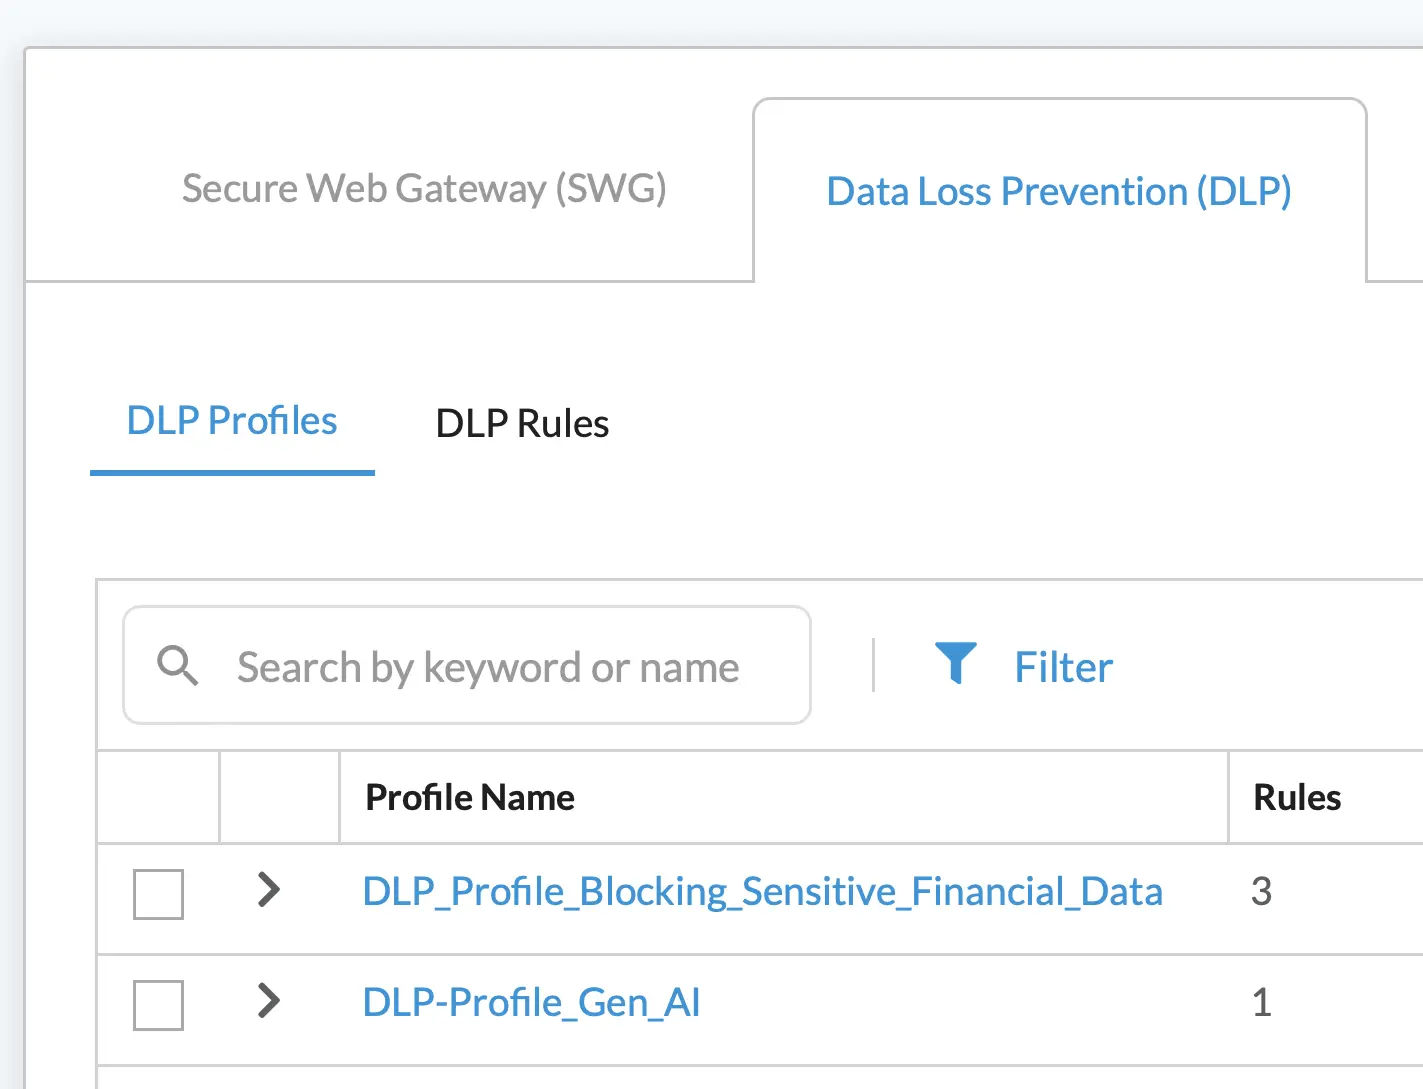Select the Data Loss Prevention (DLP) tab
1423x1089 pixels.
point(1058,191)
